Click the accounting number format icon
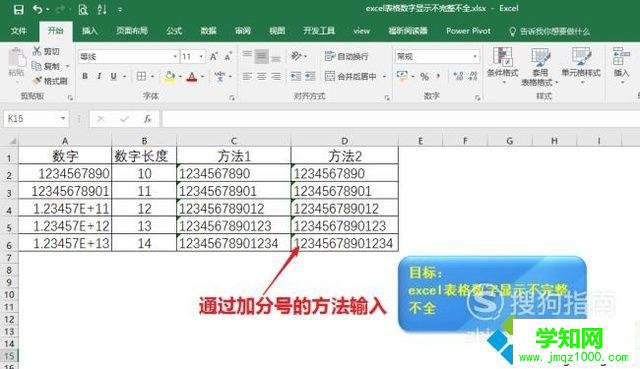Screen dimensions: 640x369 [x=402, y=76]
